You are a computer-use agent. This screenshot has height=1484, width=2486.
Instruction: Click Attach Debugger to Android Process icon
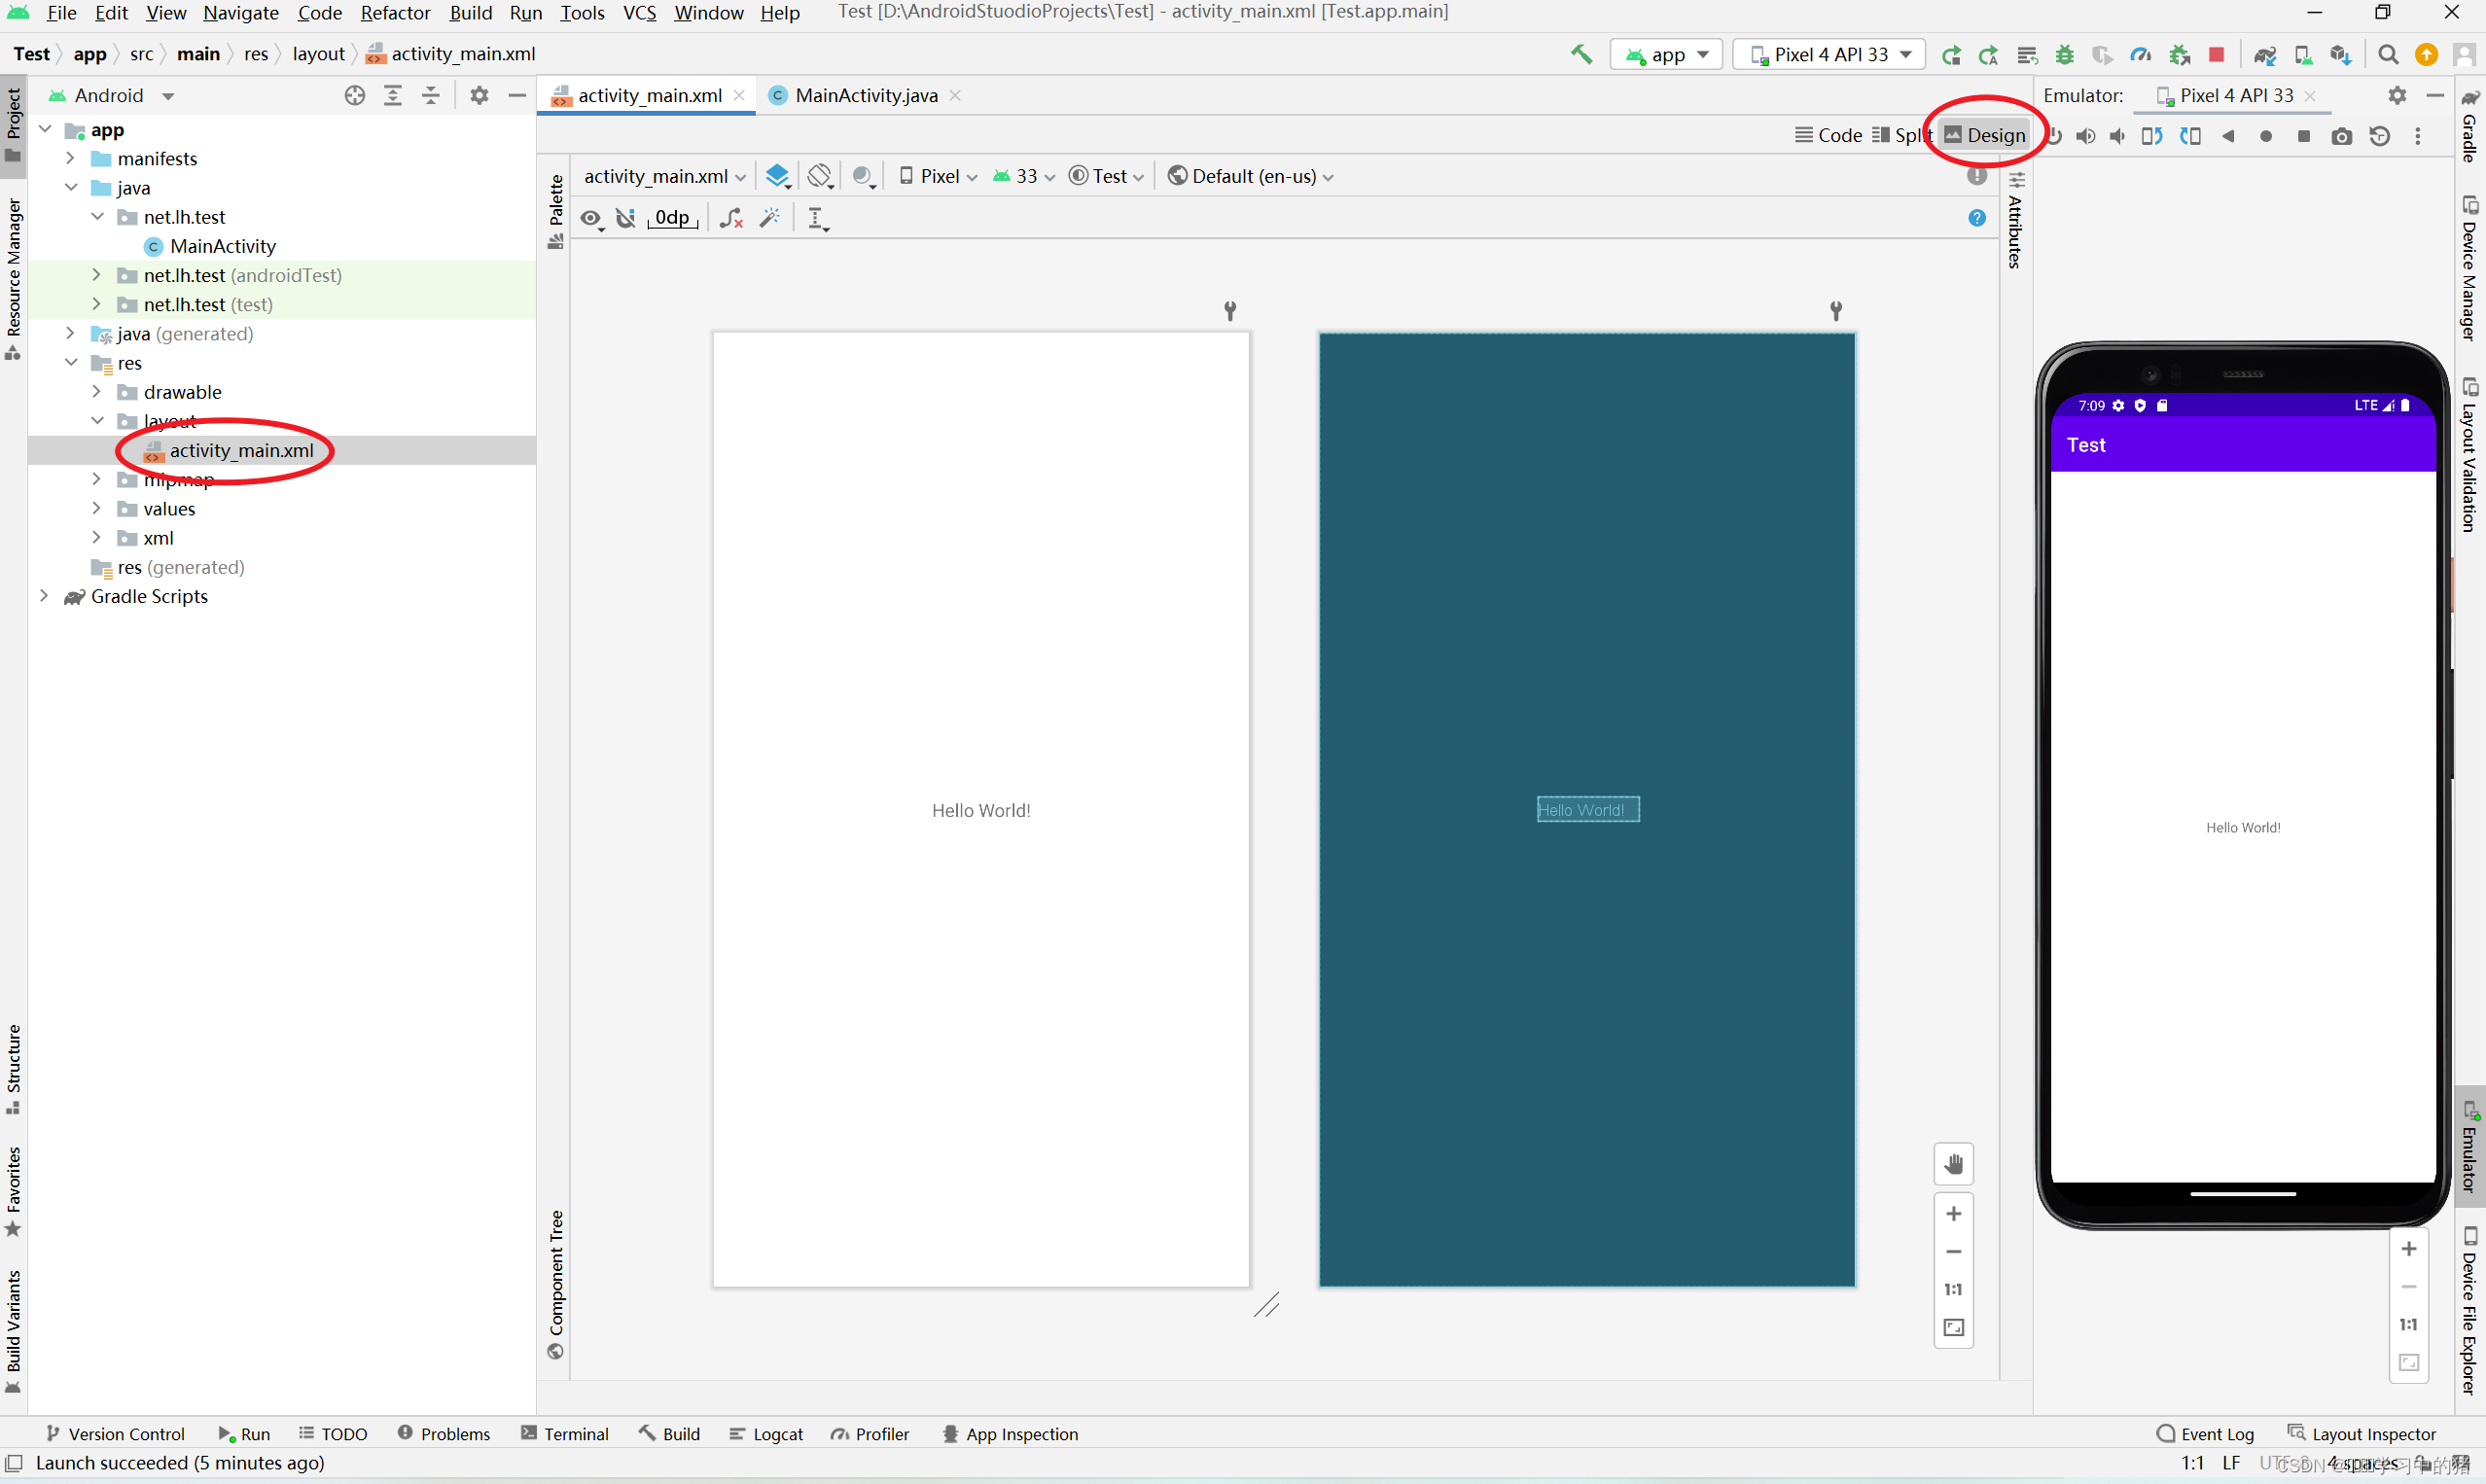point(2179,55)
